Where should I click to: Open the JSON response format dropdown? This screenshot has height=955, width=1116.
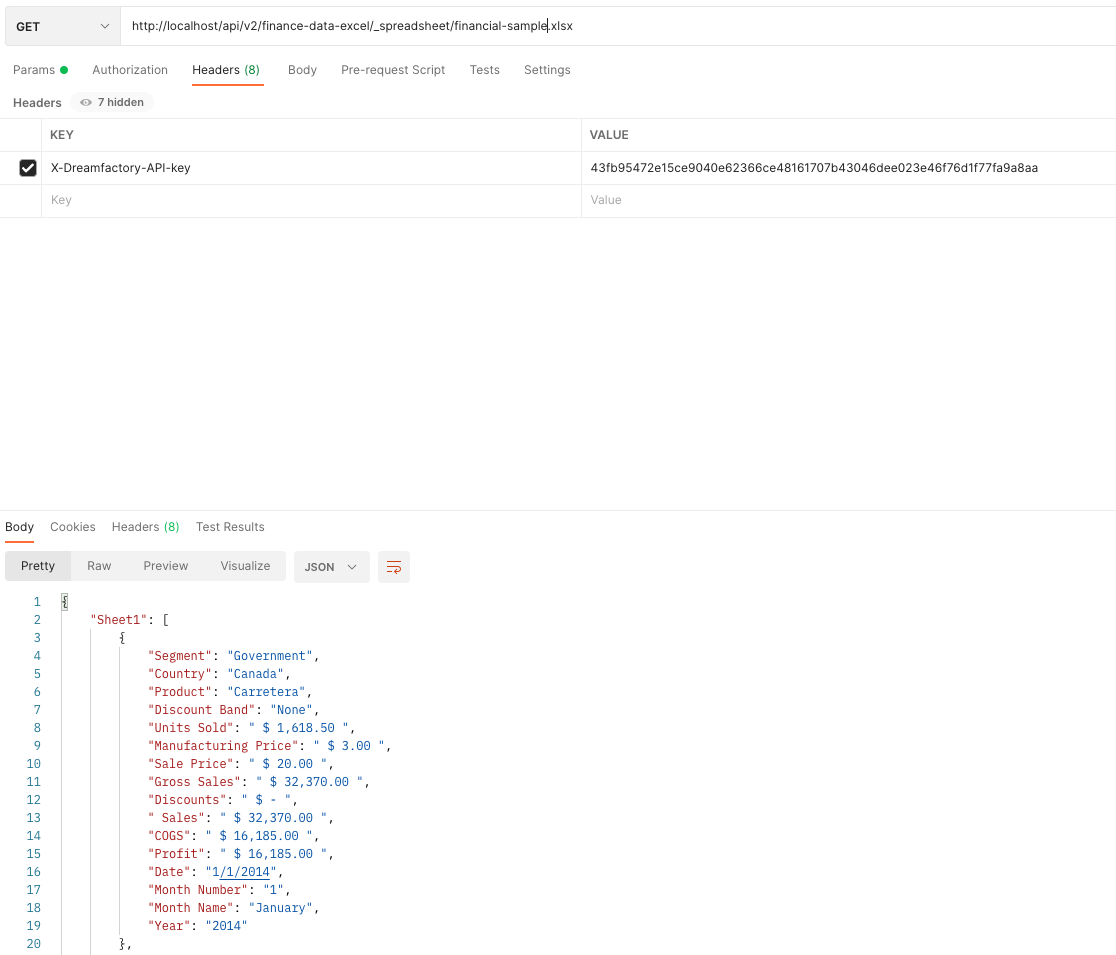(331, 566)
